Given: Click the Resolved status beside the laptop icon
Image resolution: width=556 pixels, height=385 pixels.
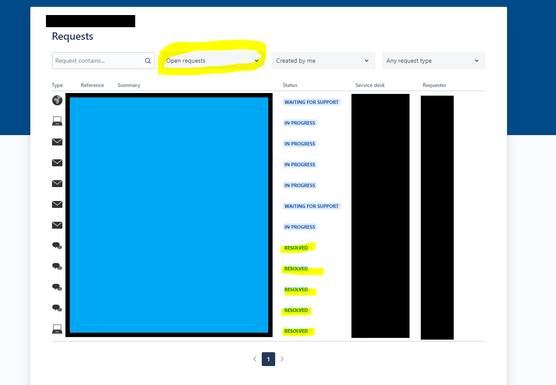Looking at the screenshot, I should tap(296, 331).
